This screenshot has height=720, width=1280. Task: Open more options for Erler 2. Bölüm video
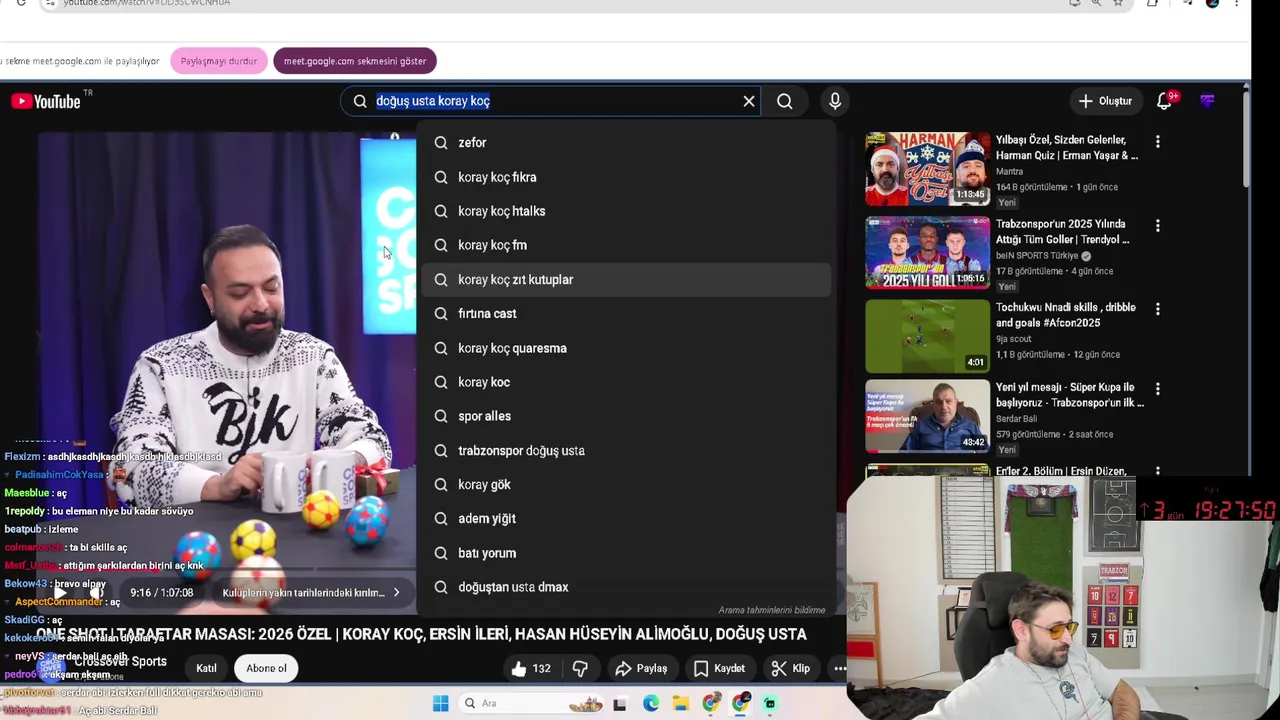(1158, 471)
